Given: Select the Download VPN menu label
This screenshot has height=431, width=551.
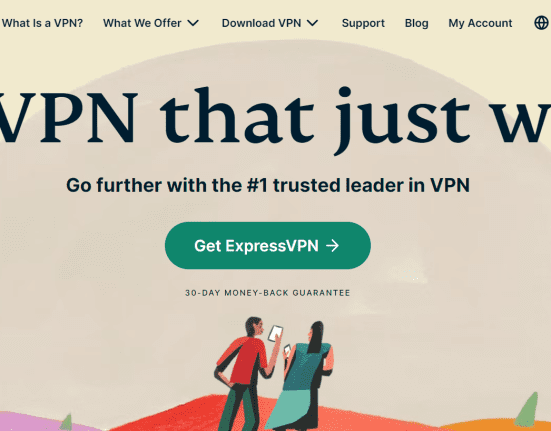Looking at the screenshot, I should (261, 23).
